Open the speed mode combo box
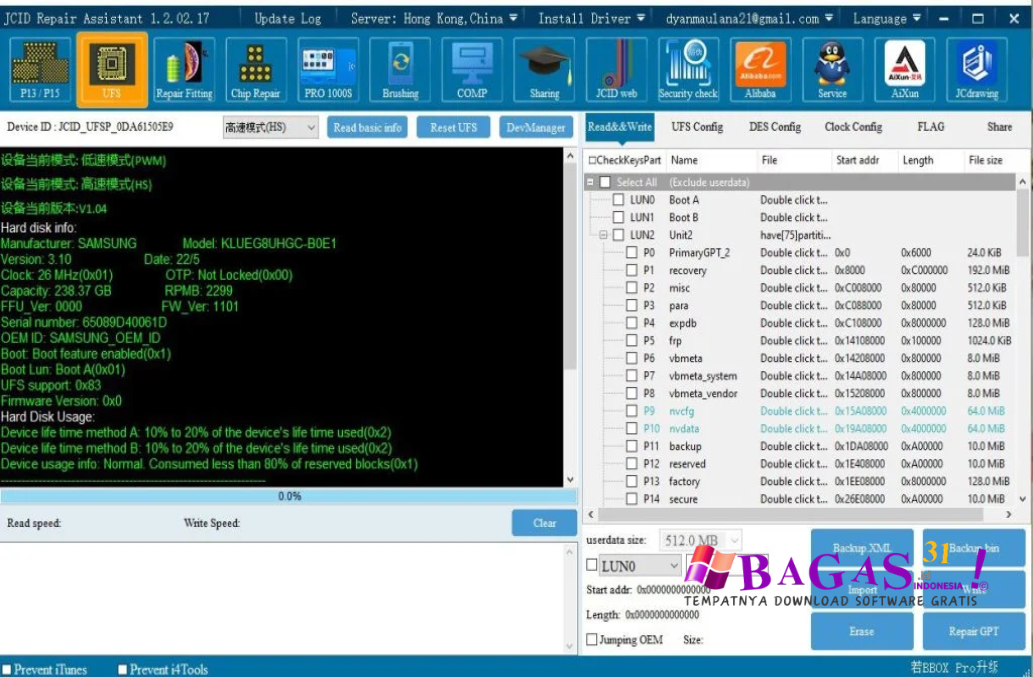 pos(270,127)
